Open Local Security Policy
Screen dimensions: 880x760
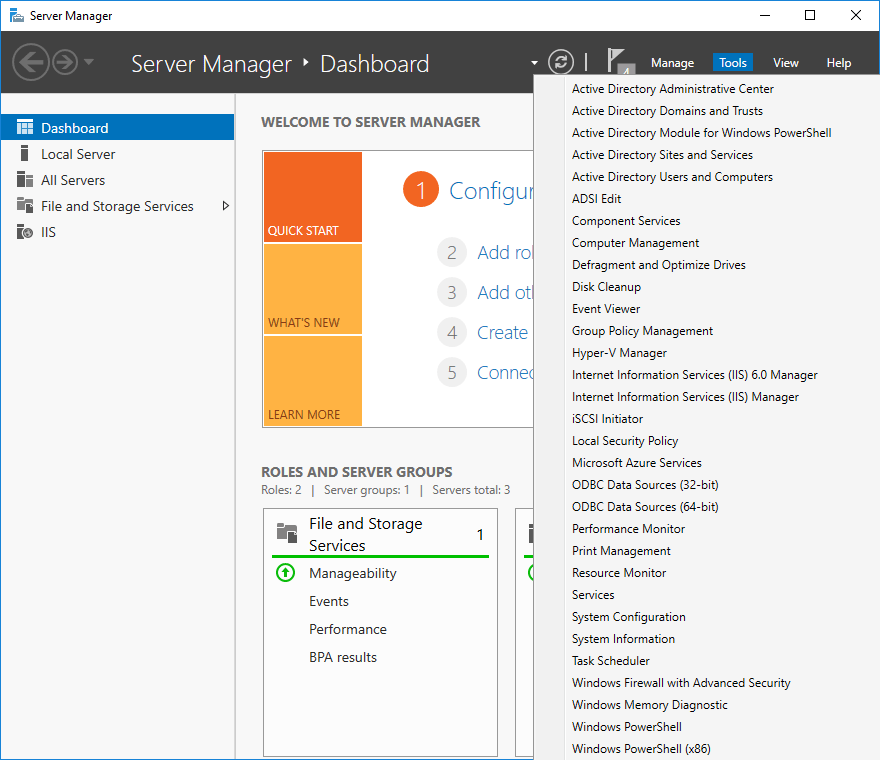pyautogui.click(x=625, y=441)
